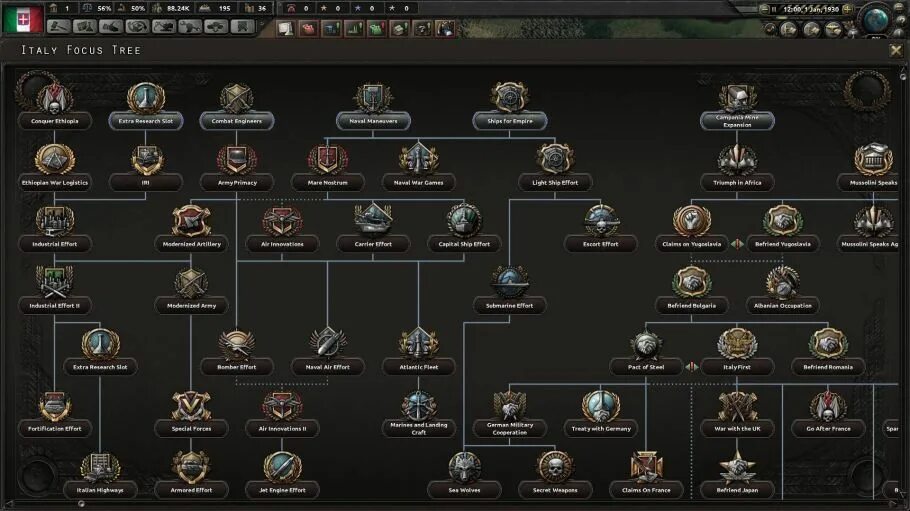Open the politics gavel tab
The width and height of the screenshot is (910, 511).
point(58,27)
